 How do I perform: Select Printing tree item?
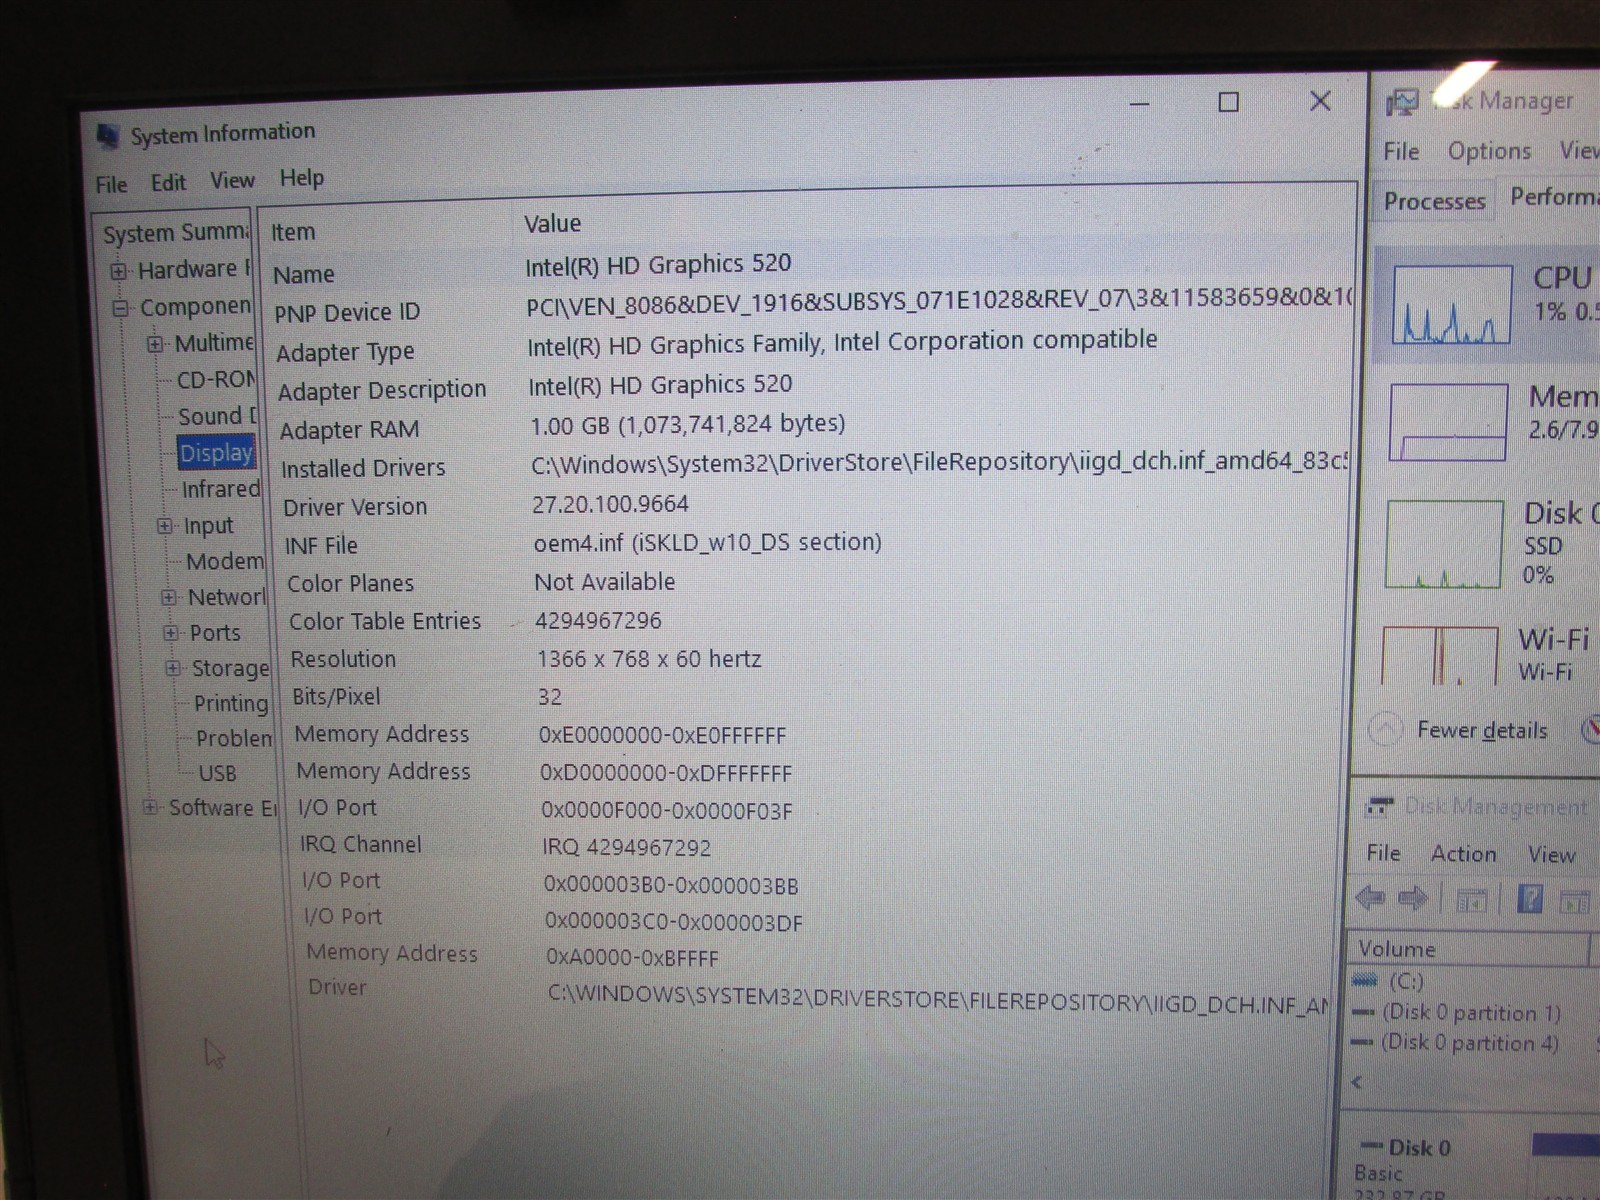pos(231,703)
